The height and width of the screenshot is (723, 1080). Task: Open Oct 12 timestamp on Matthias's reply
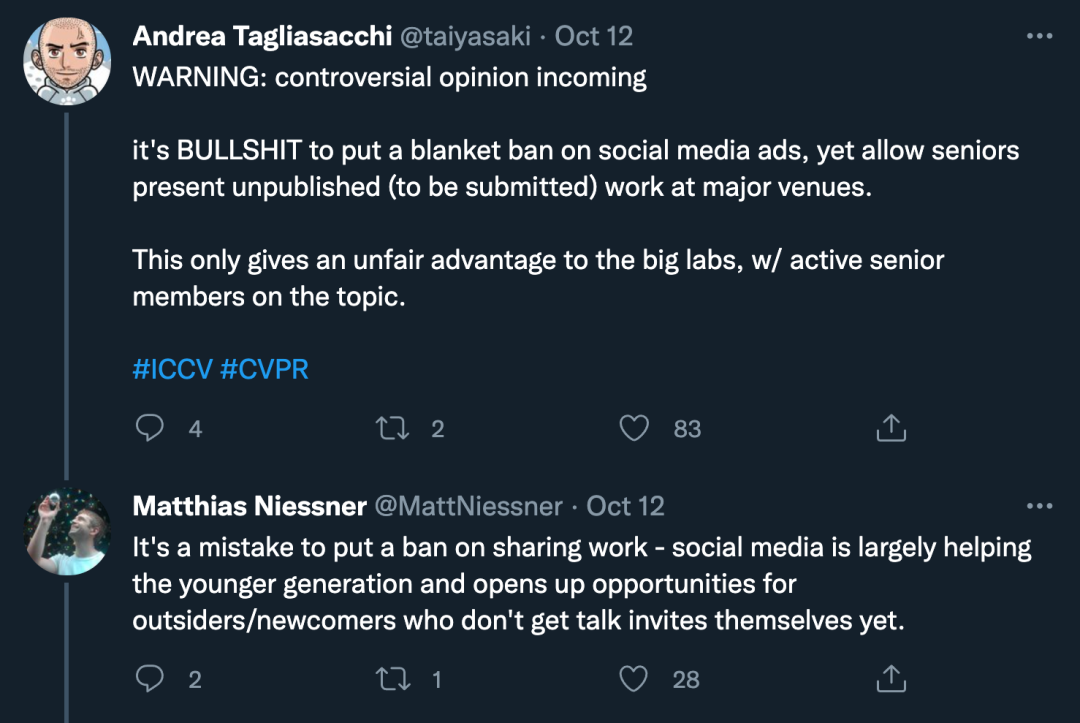(x=626, y=507)
